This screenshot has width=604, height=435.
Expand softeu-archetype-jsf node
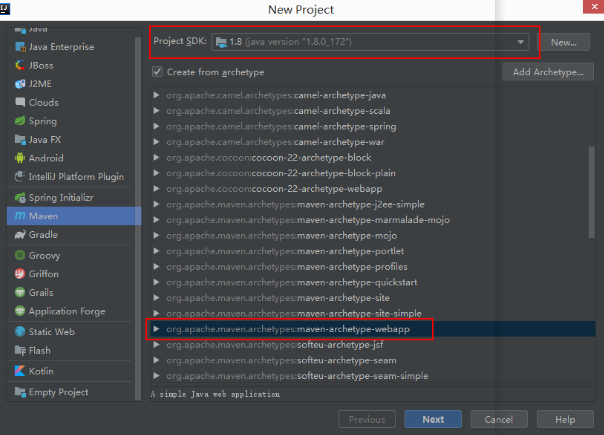(x=156, y=344)
